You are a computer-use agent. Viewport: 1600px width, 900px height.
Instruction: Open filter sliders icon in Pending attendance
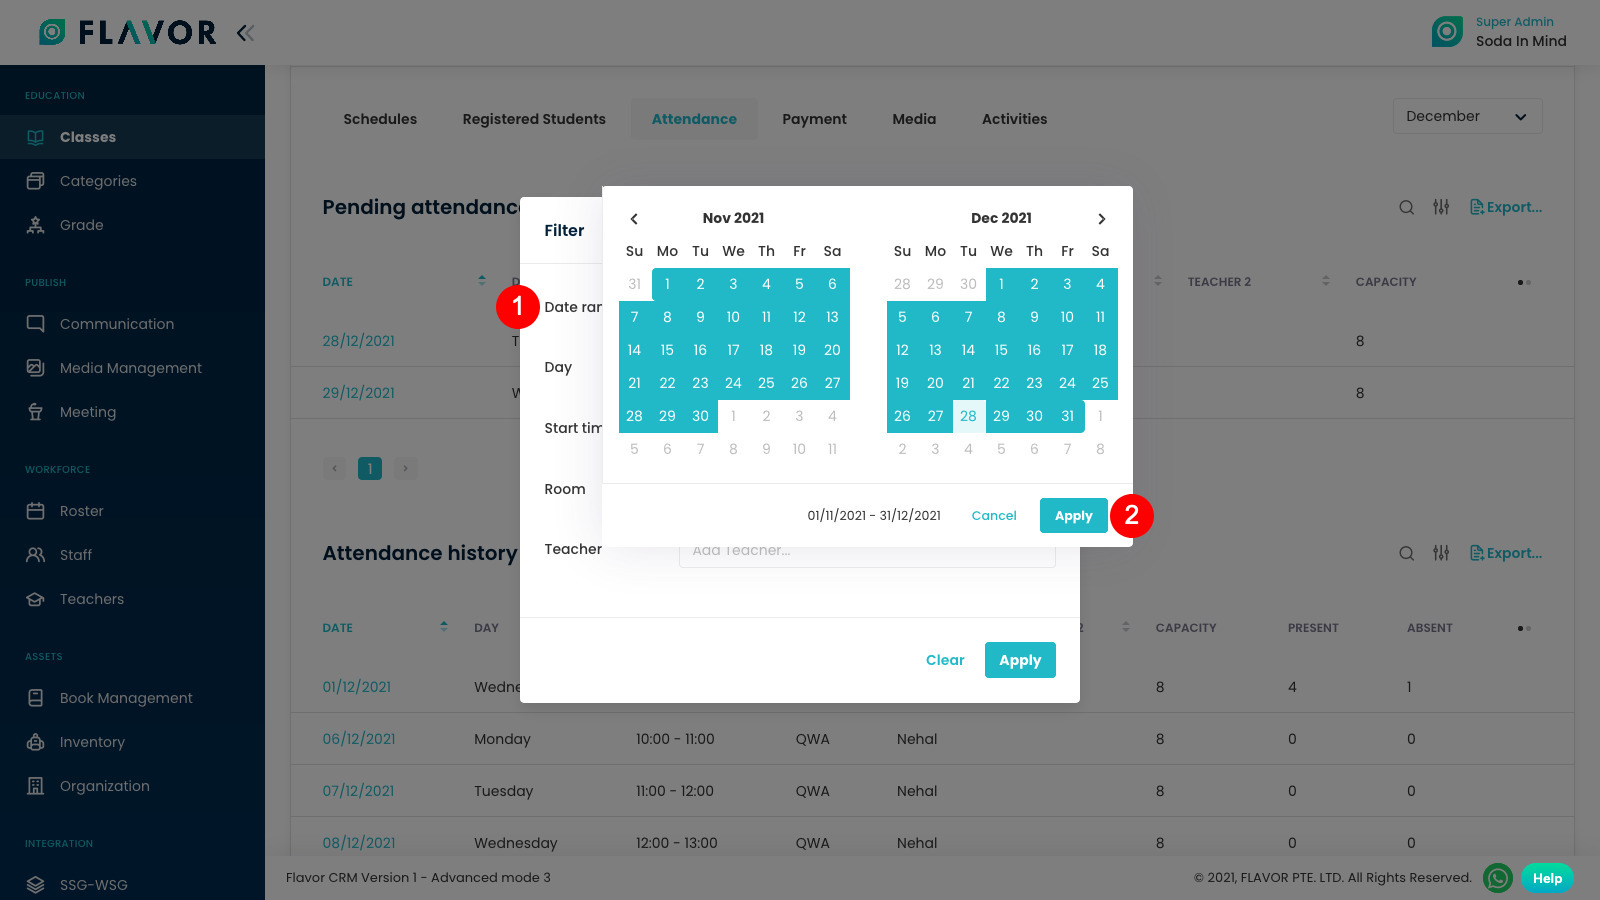coord(1441,207)
